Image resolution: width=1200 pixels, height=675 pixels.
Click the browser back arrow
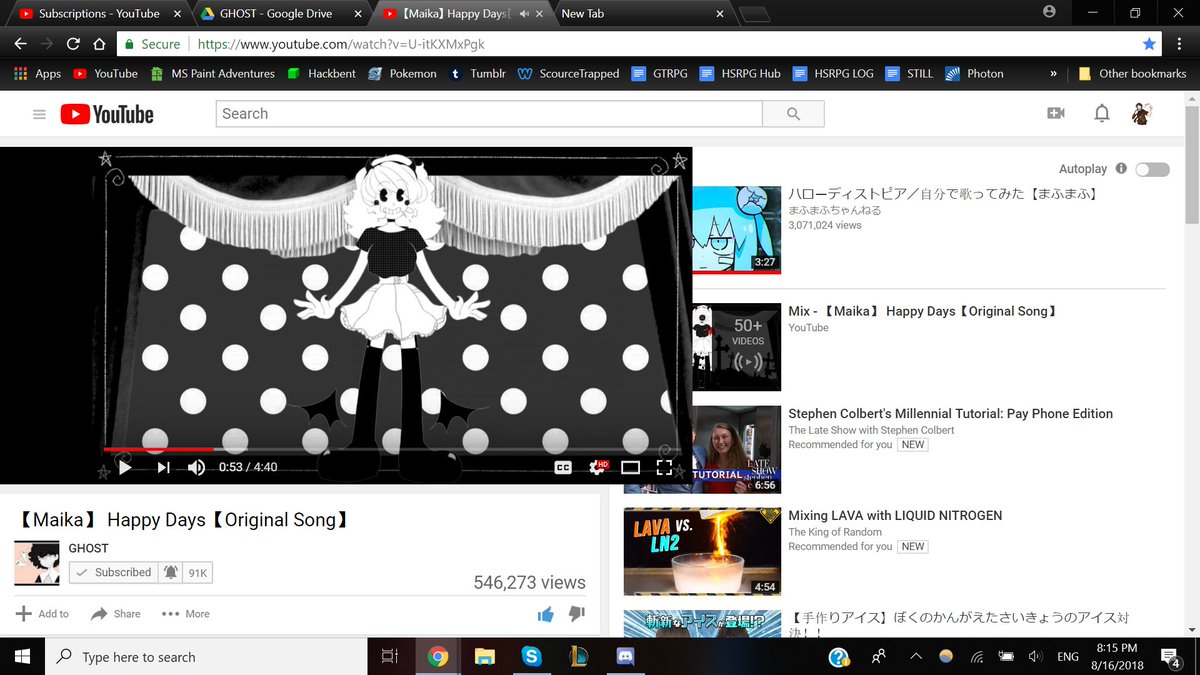tap(19, 44)
